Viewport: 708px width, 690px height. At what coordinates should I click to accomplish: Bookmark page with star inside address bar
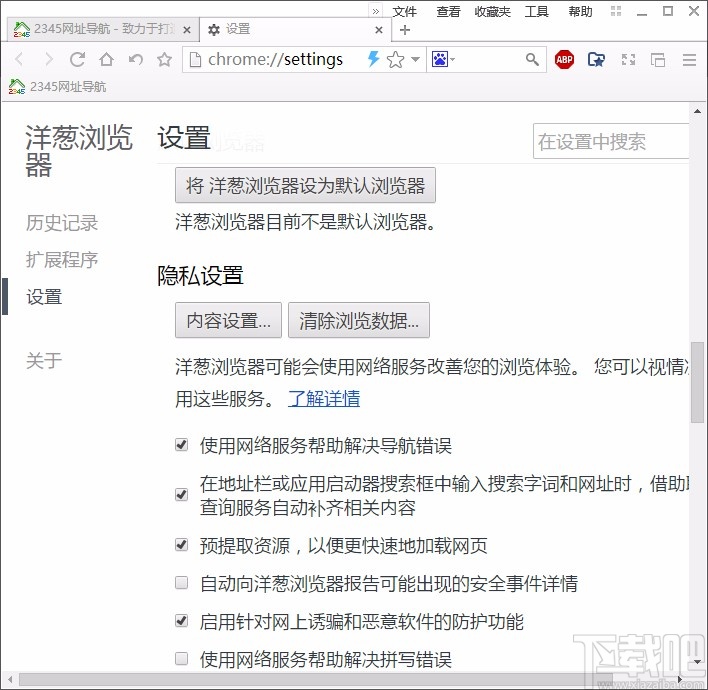pos(396,59)
